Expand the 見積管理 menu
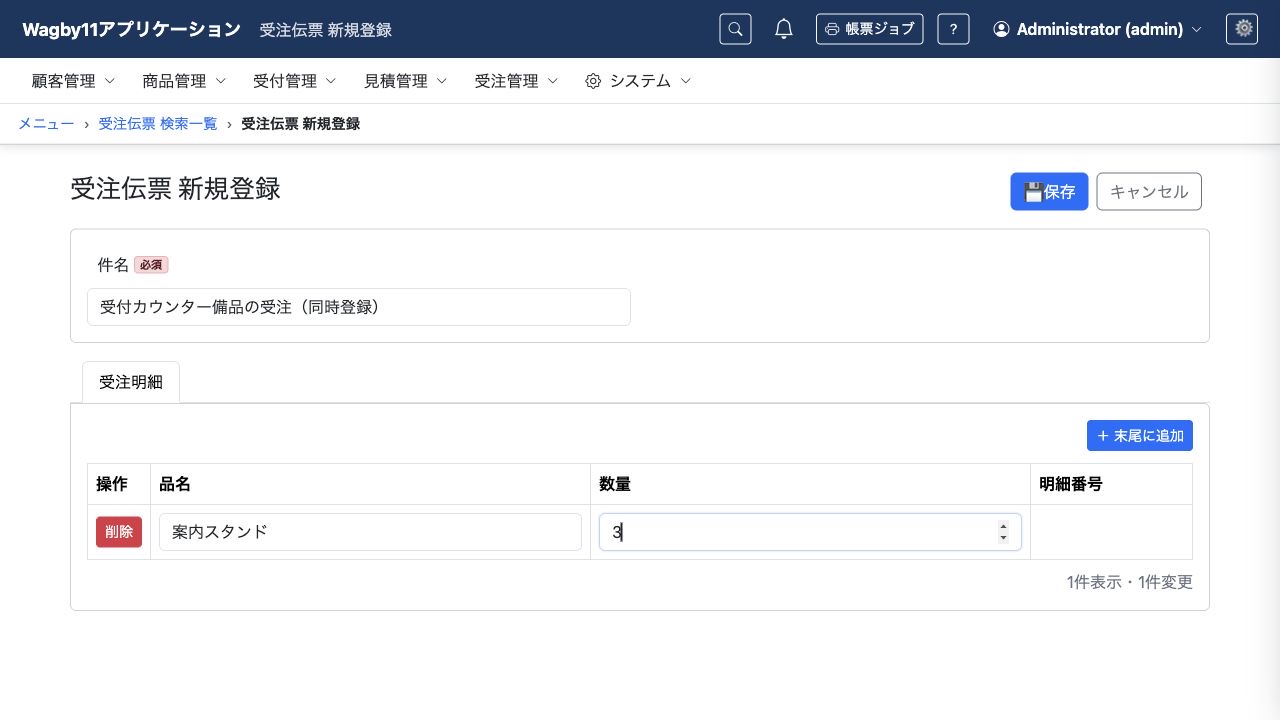Screen dimensions: 1280x720 (406, 81)
